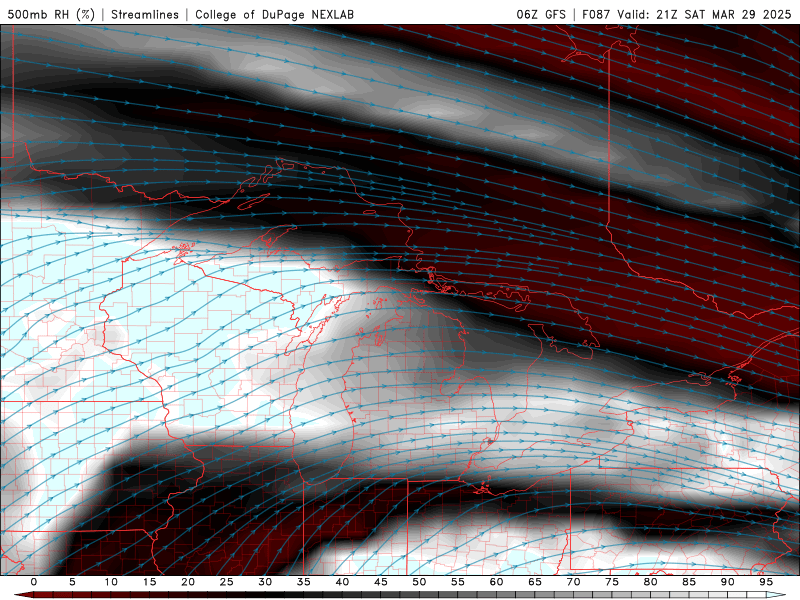Click the colorbar label "0"
800x600 pixels.
pos(34,582)
